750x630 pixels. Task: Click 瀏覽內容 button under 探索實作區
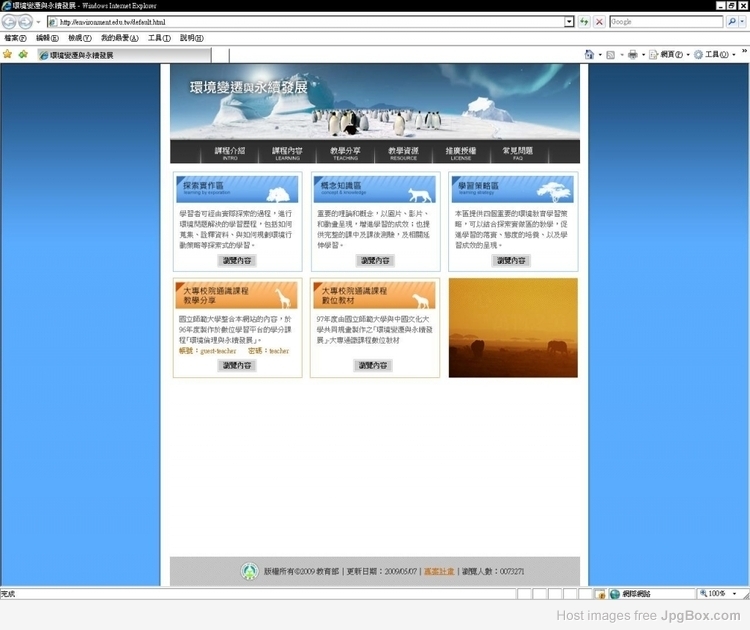click(237, 260)
